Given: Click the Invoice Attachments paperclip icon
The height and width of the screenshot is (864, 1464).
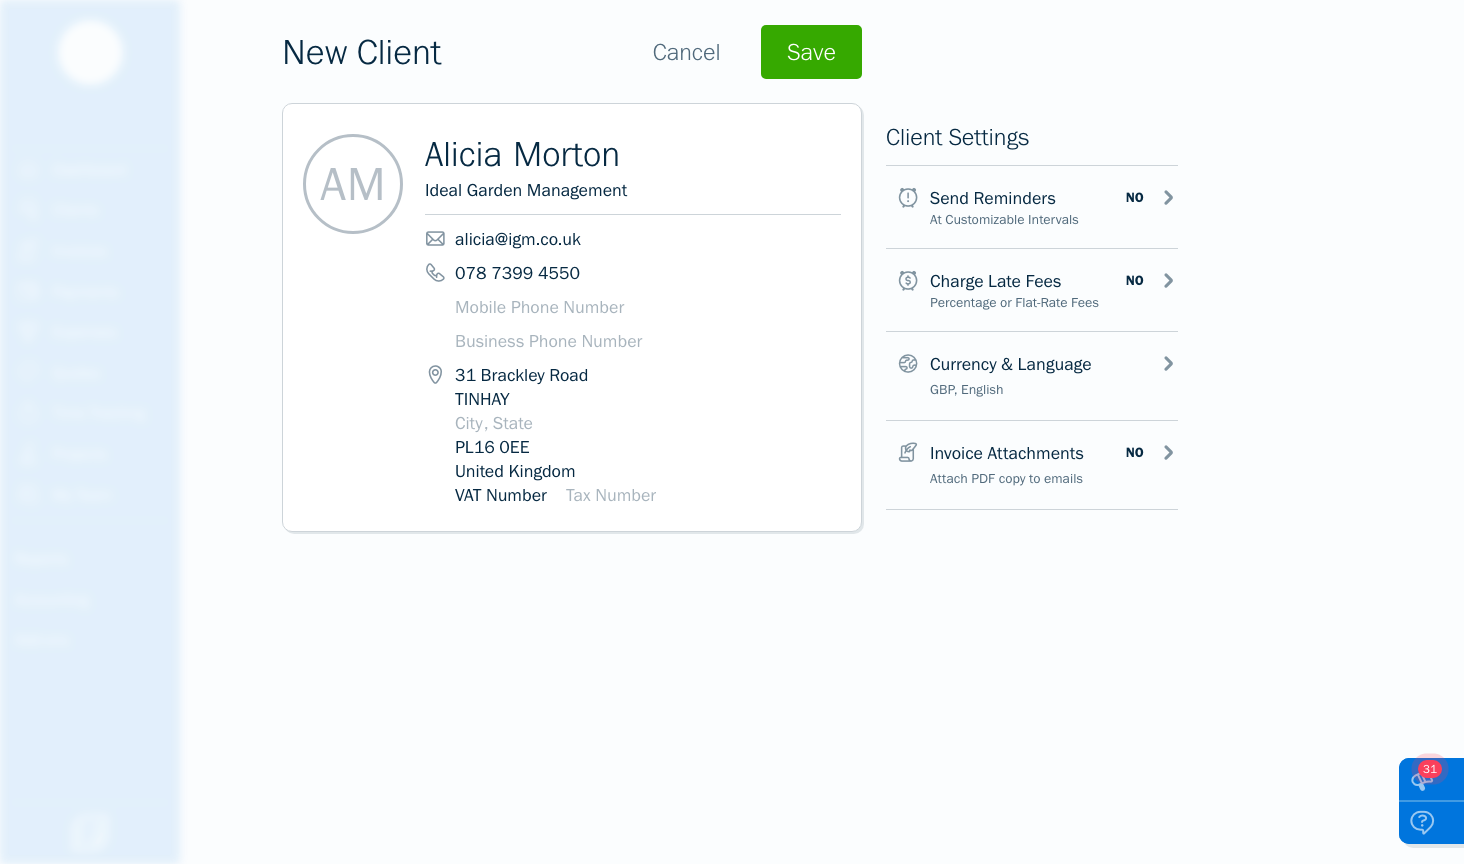Looking at the screenshot, I should coord(907,453).
